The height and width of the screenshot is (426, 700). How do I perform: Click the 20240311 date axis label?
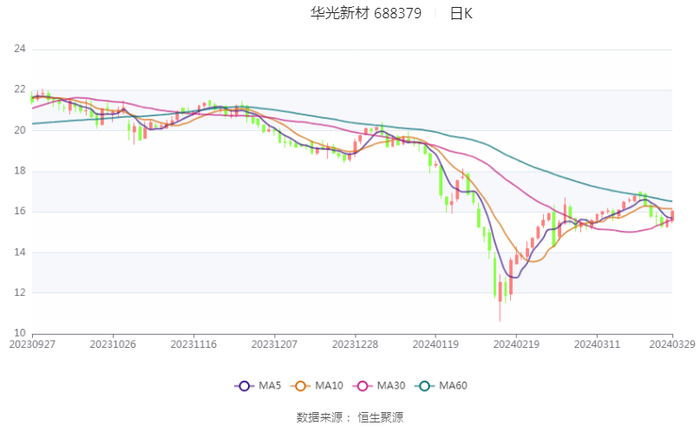[x=596, y=343]
